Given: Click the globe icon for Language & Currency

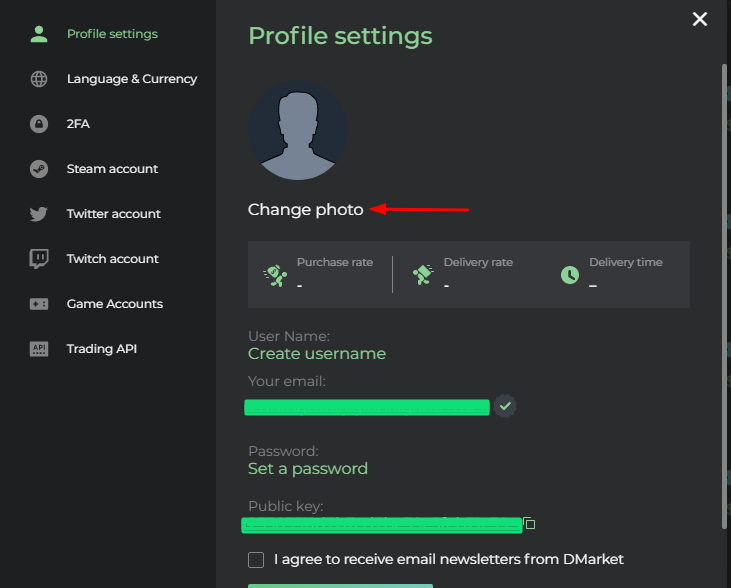Looking at the screenshot, I should coord(39,79).
